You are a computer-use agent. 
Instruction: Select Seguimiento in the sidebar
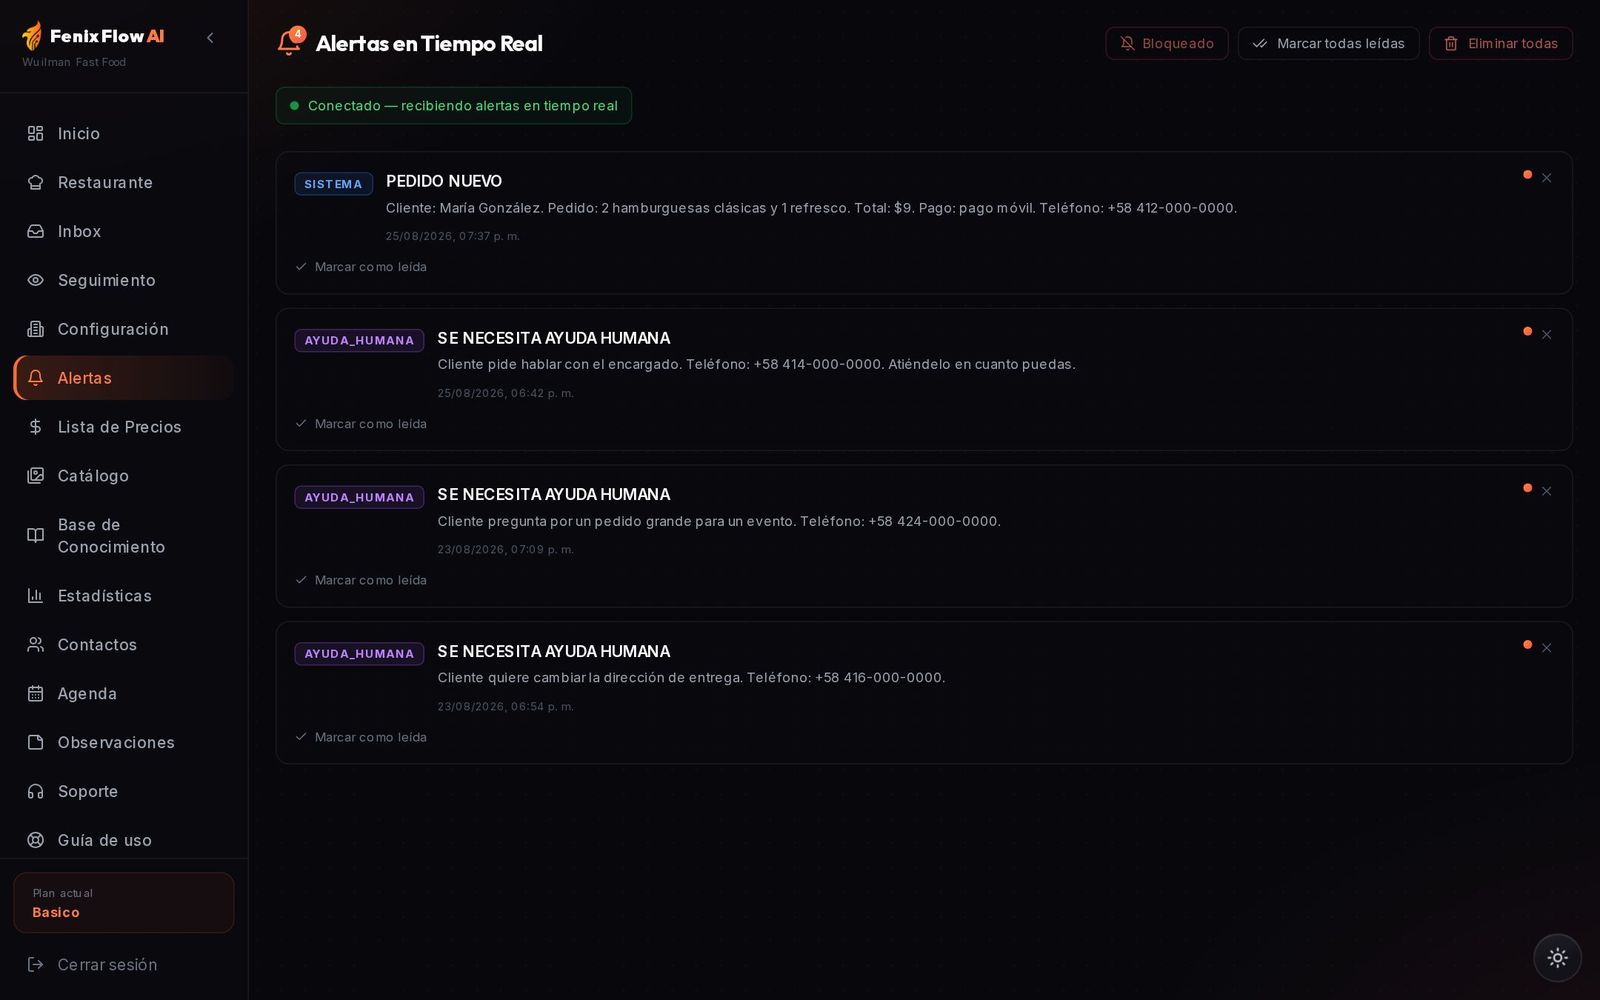pyautogui.click(x=124, y=280)
